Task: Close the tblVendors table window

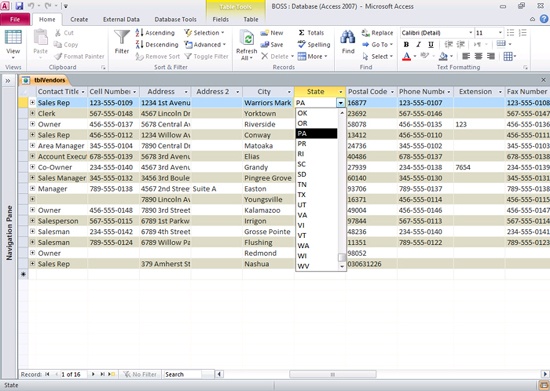Action: pyautogui.click(x=543, y=80)
